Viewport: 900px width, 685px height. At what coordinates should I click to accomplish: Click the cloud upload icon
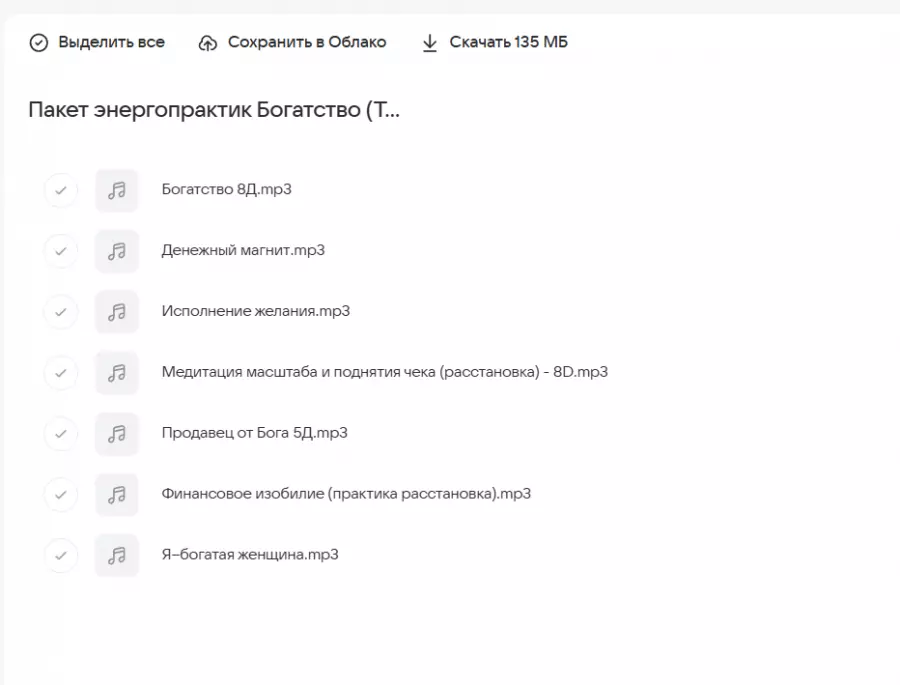[x=208, y=43]
